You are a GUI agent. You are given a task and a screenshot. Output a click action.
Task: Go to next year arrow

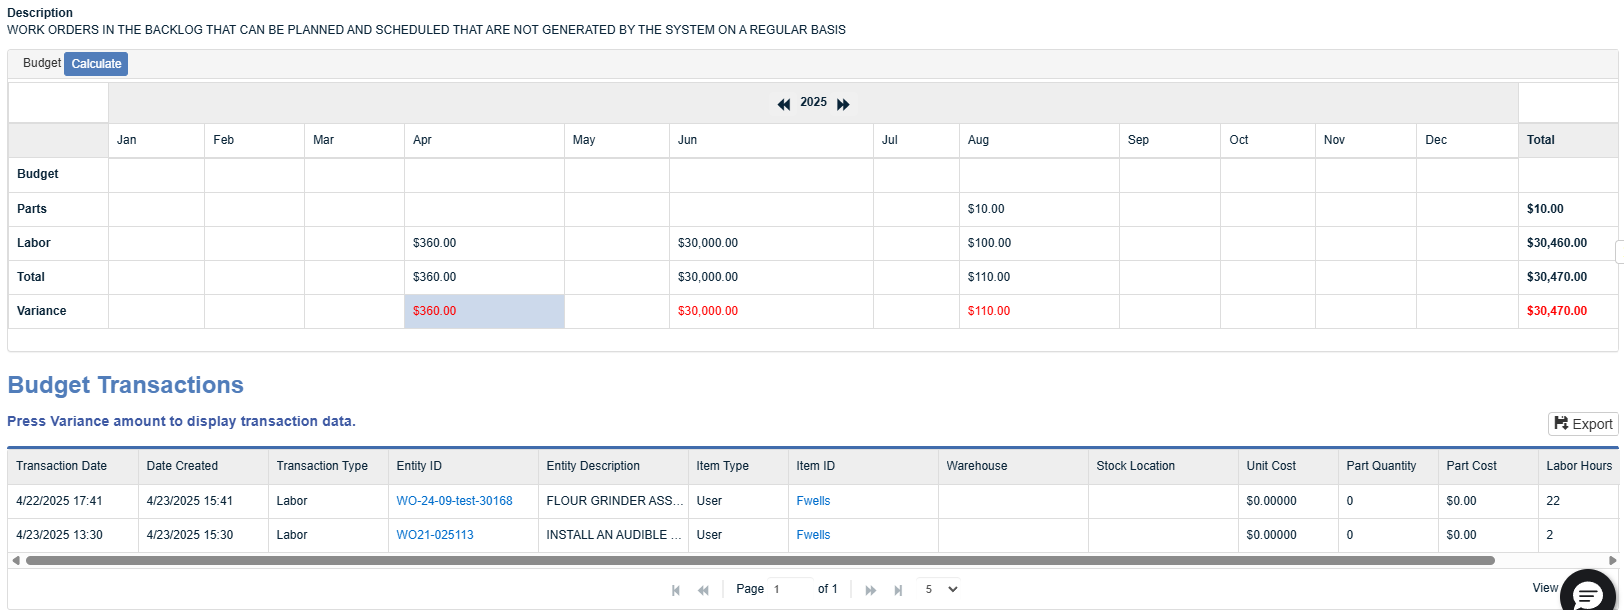pyautogui.click(x=843, y=104)
